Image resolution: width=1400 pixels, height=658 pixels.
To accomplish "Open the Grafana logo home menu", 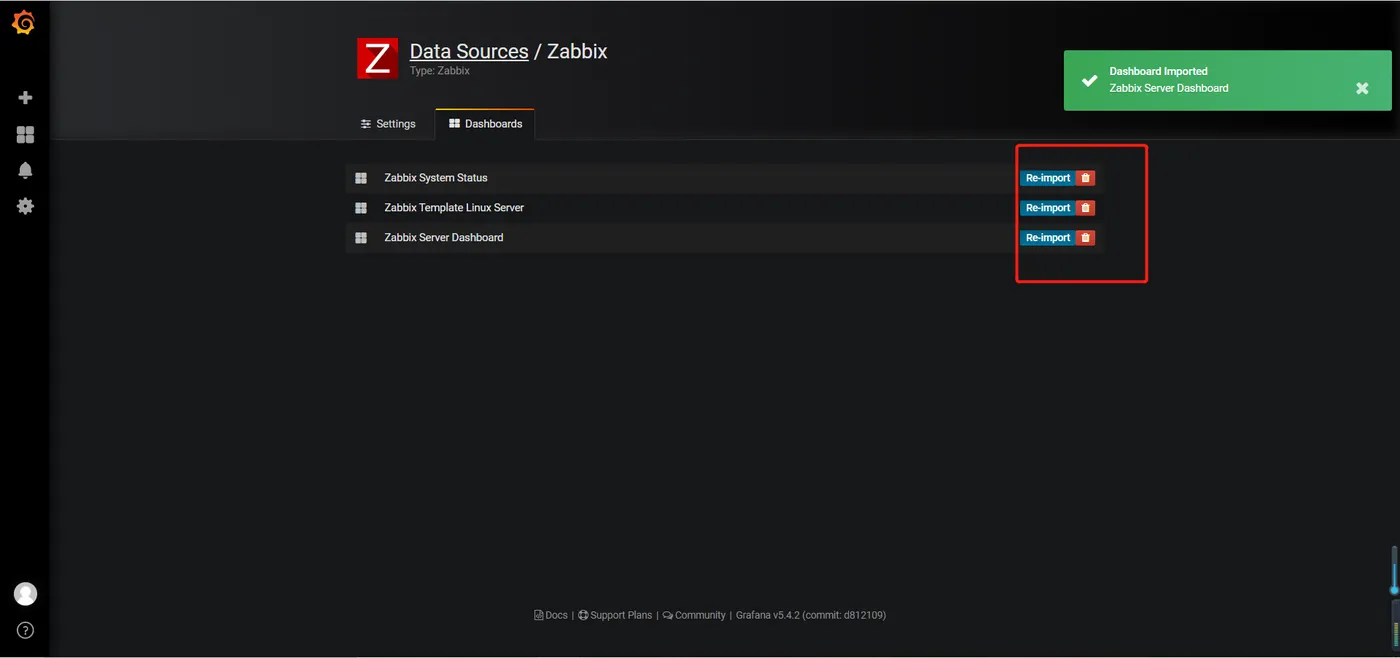I will [24, 23].
